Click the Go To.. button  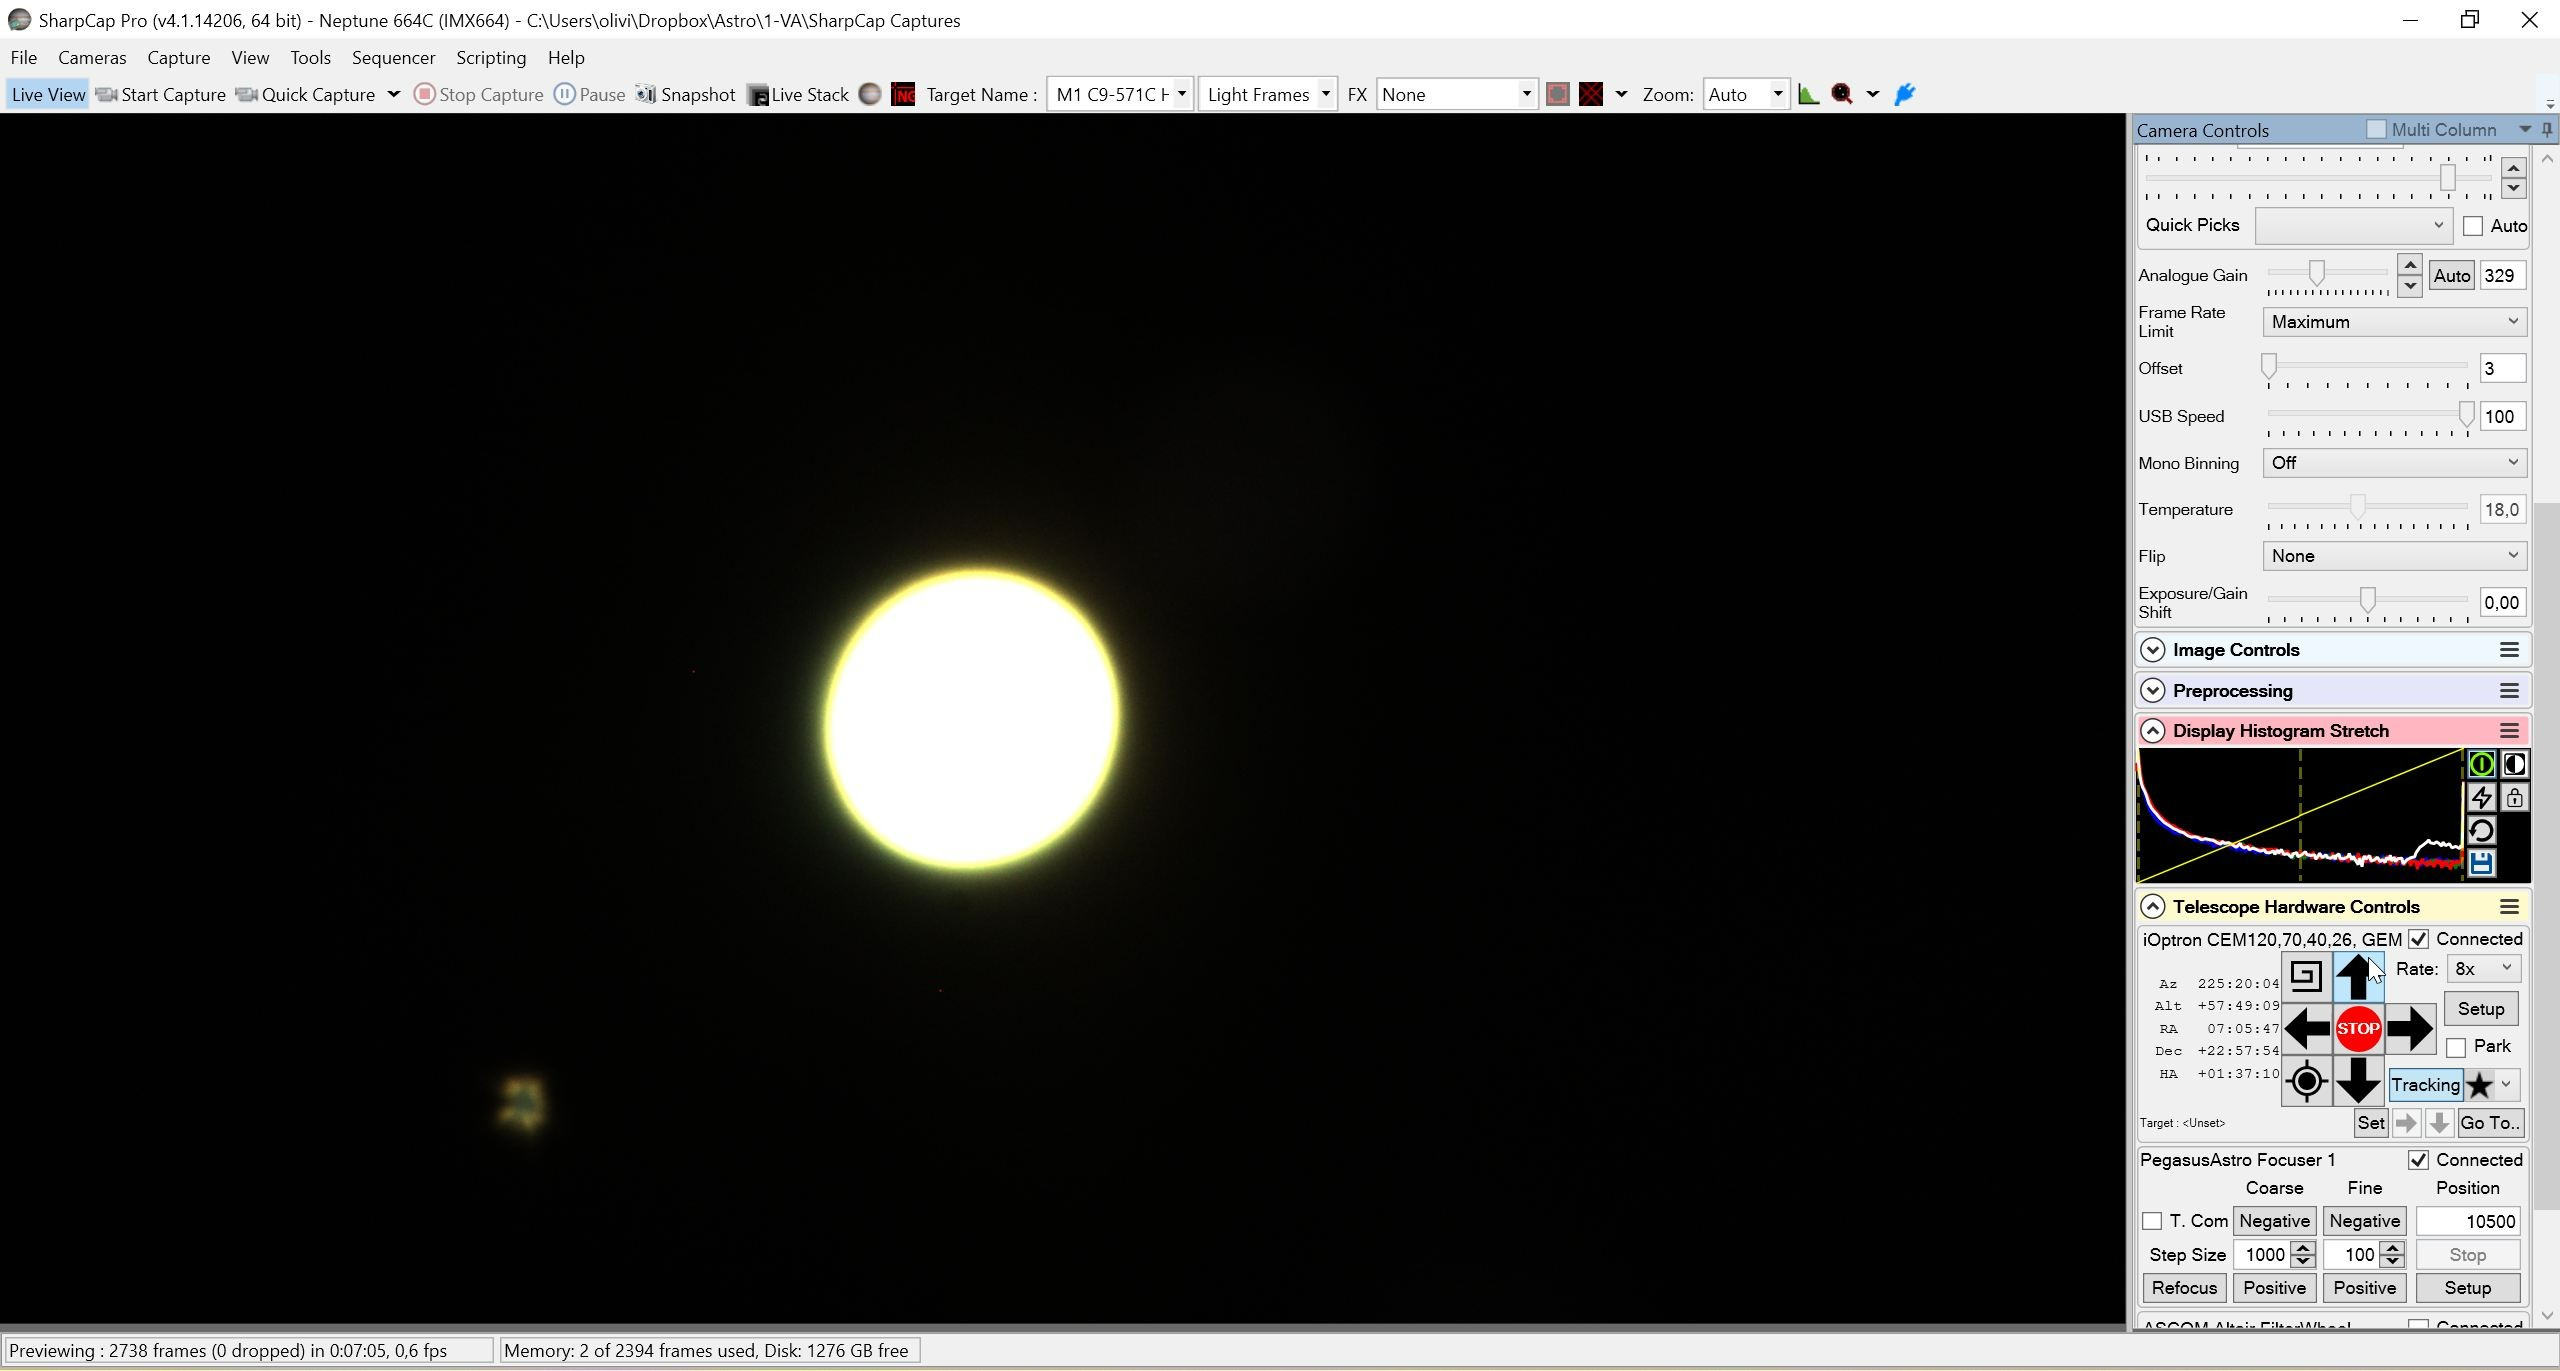click(x=2489, y=1123)
